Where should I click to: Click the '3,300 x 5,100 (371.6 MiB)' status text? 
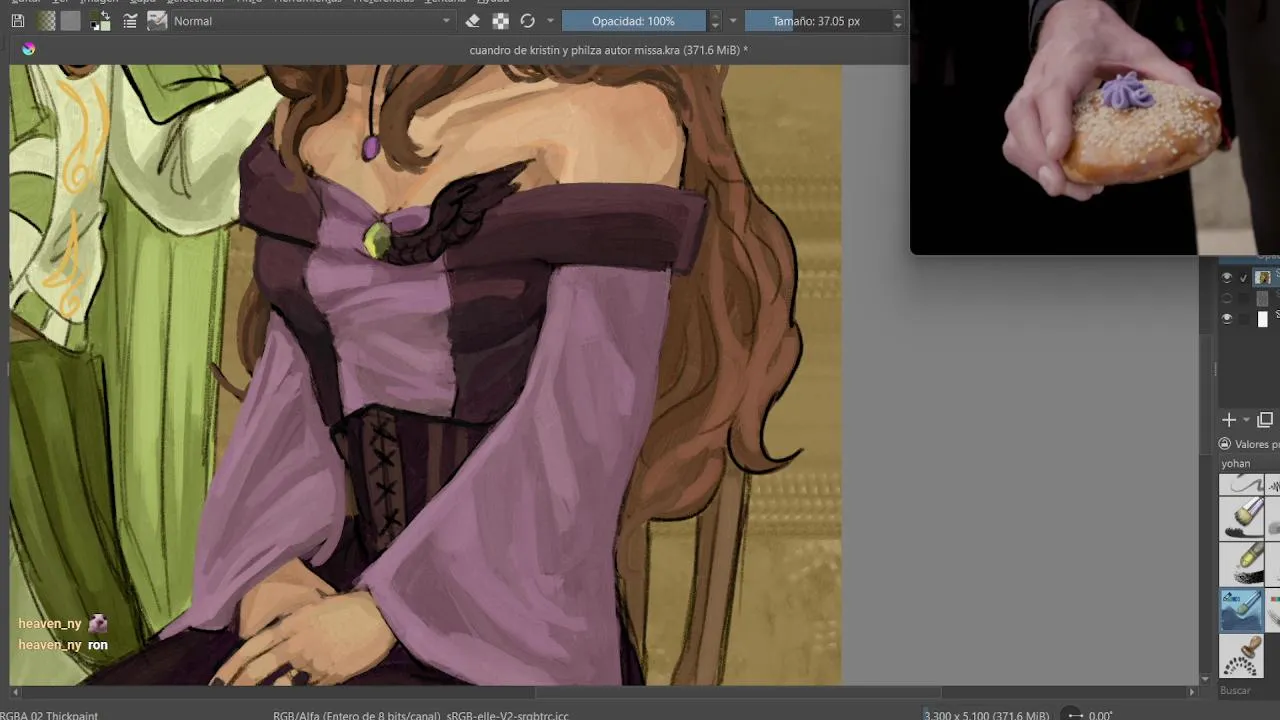click(x=987, y=715)
